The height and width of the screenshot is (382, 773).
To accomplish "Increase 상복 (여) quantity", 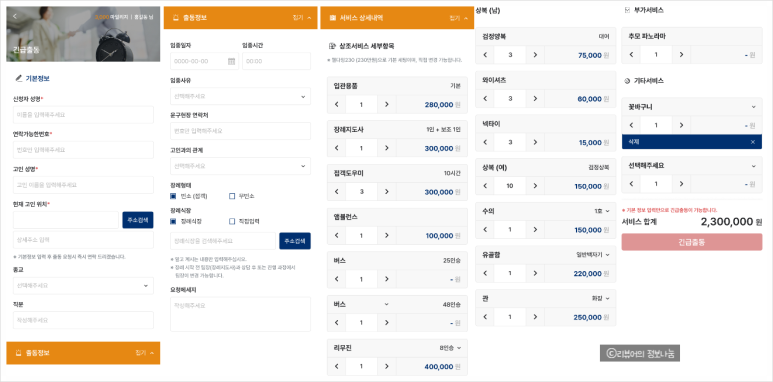I will click(x=535, y=186).
